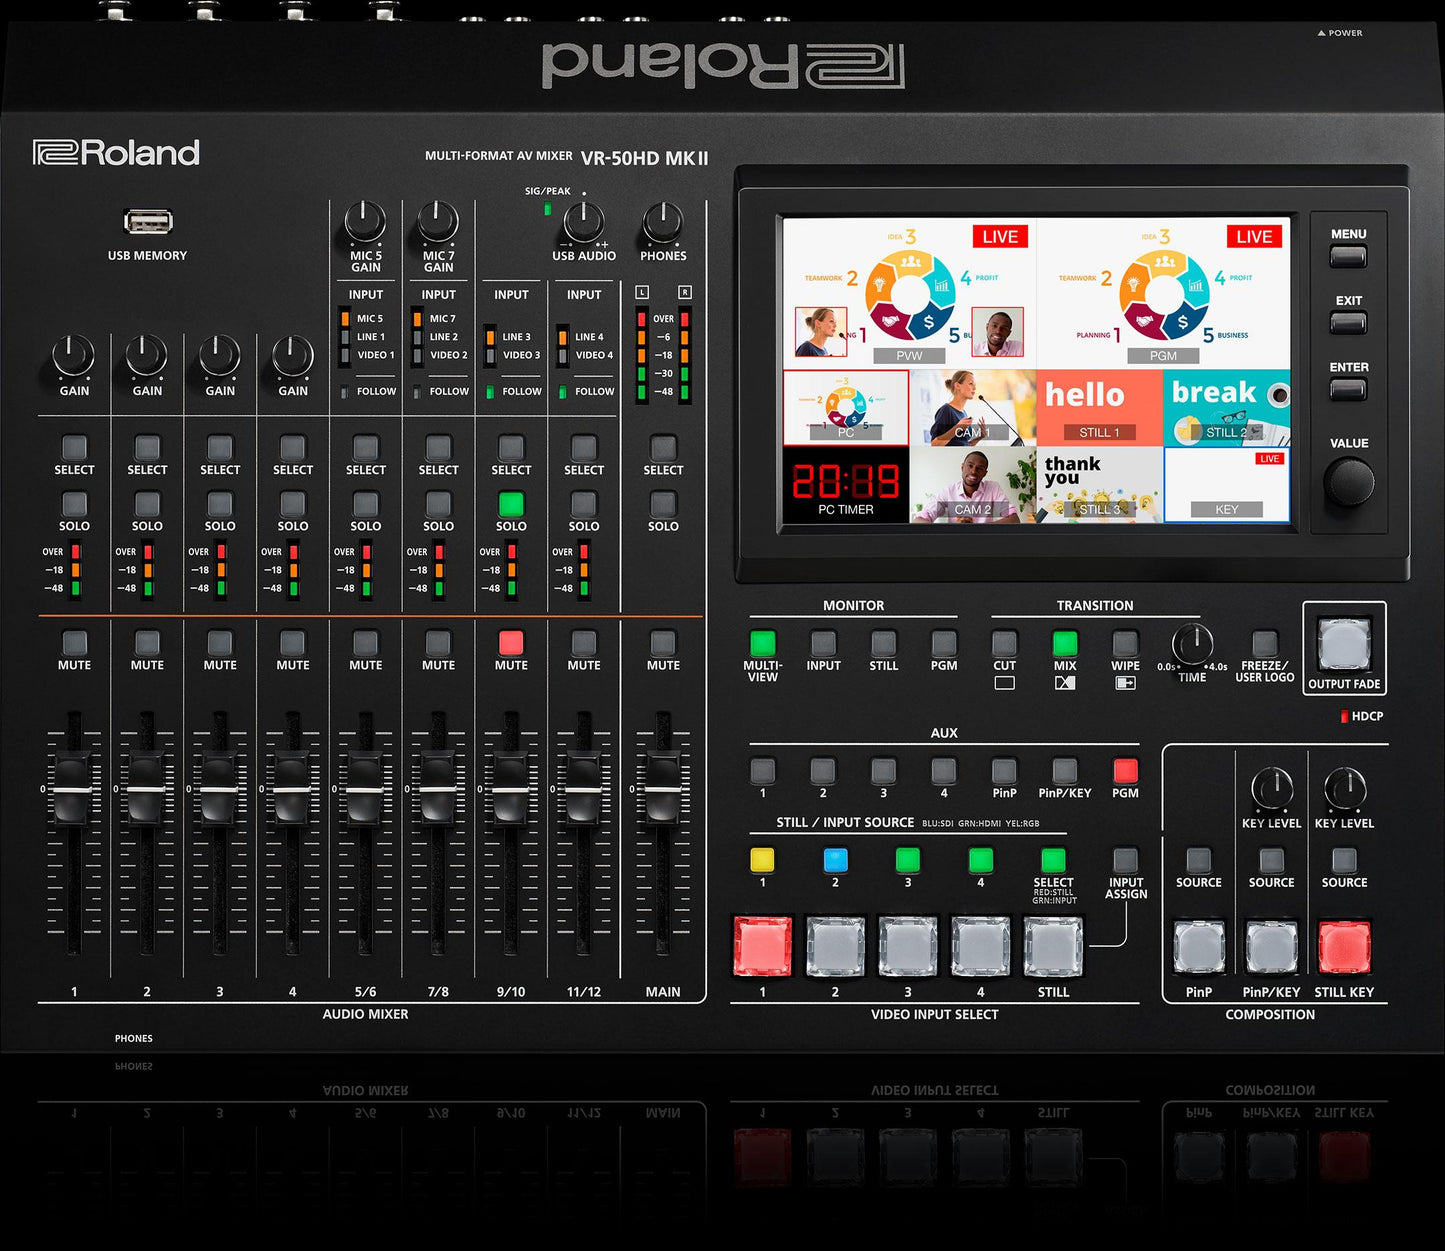This screenshot has height=1251, width=1445.
Task: Select video input 1 on VIDEO INPUT SELECT
Action: [762, 950]
